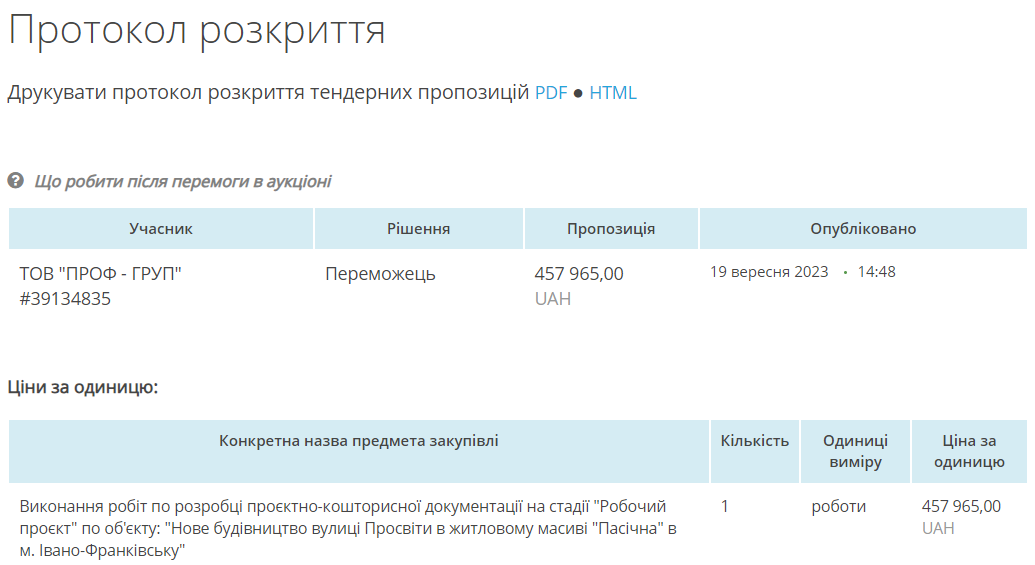Viewport: 1035px width, 565px height.
Task: Click participant code #39134835
Action: (x=65, y=299)
